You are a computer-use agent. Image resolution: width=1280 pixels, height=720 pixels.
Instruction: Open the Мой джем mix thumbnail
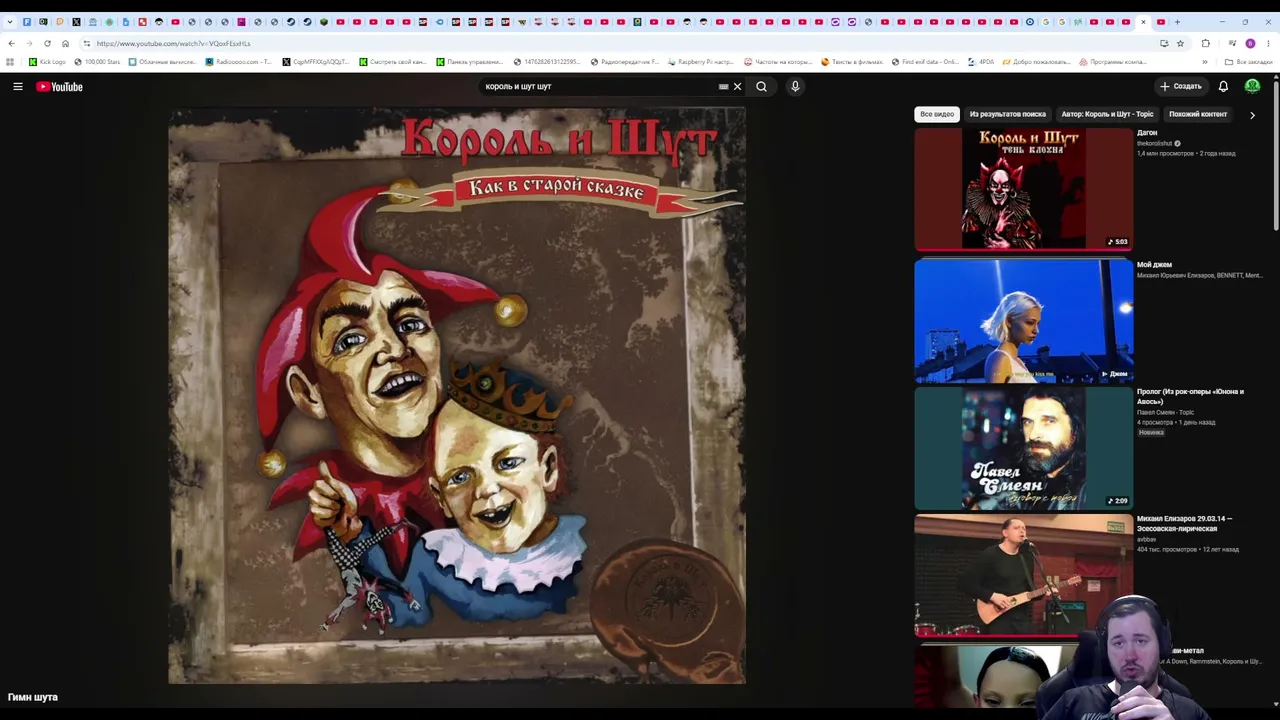[x=1024, y=320]
